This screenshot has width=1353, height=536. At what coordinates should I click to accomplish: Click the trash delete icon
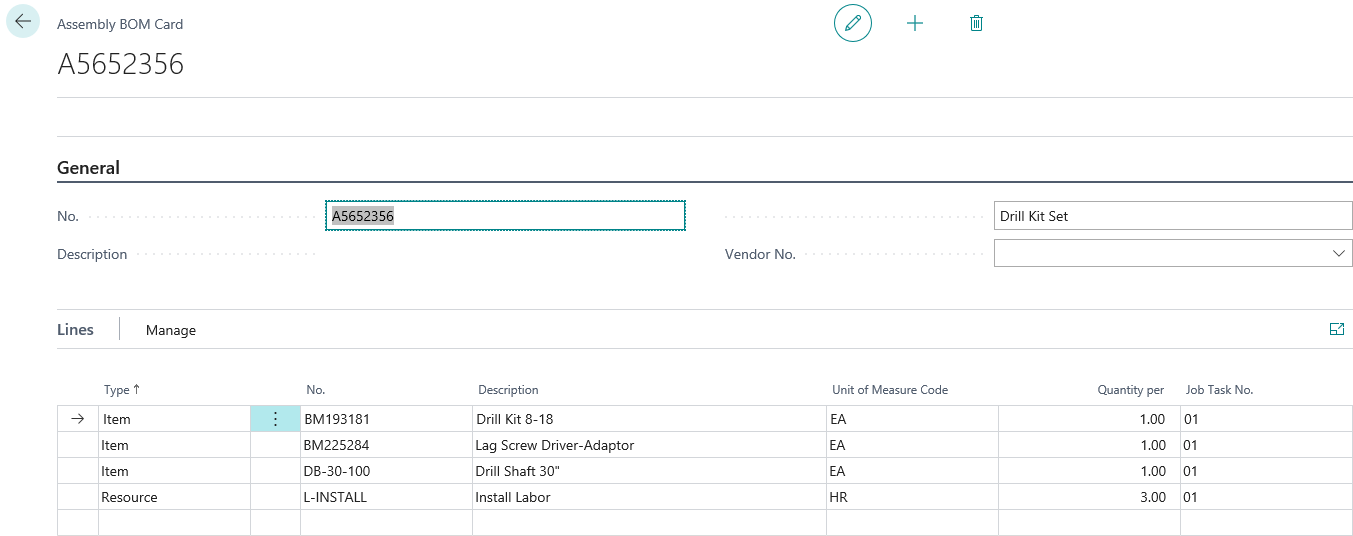click(x=976, y=23)
